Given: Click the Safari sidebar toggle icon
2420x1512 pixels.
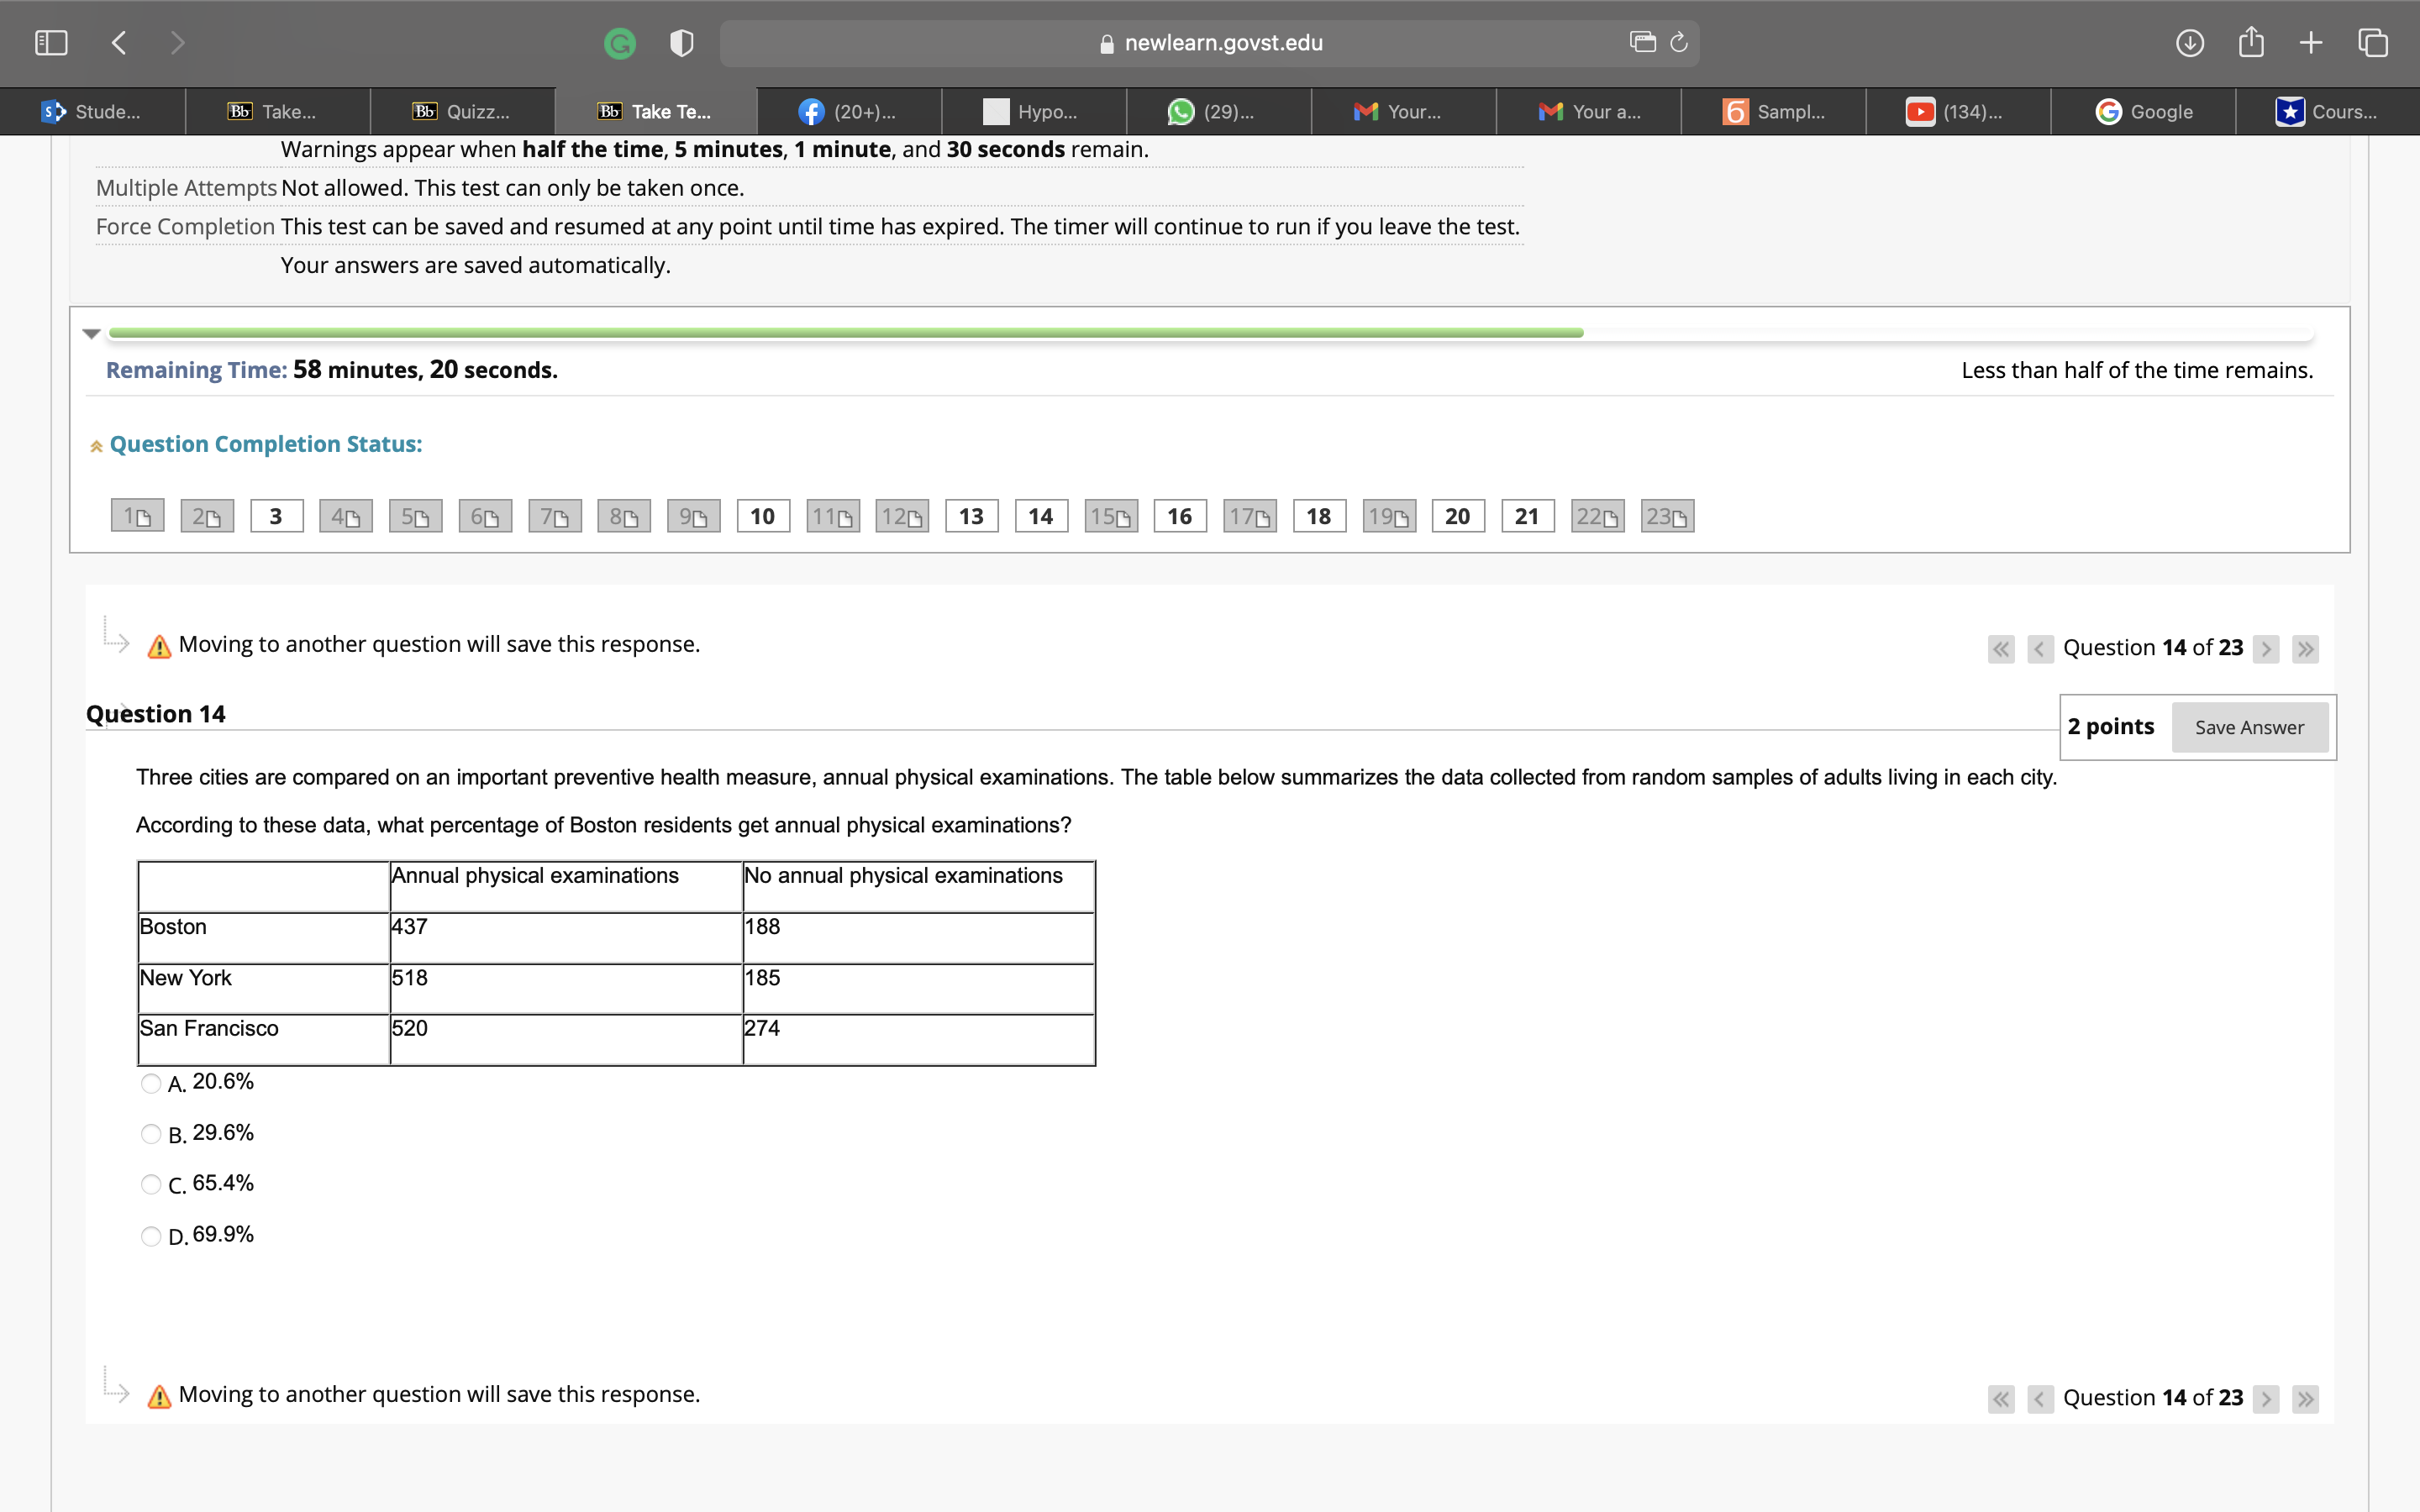Looking at the screenshot, I should click(51, 43).
